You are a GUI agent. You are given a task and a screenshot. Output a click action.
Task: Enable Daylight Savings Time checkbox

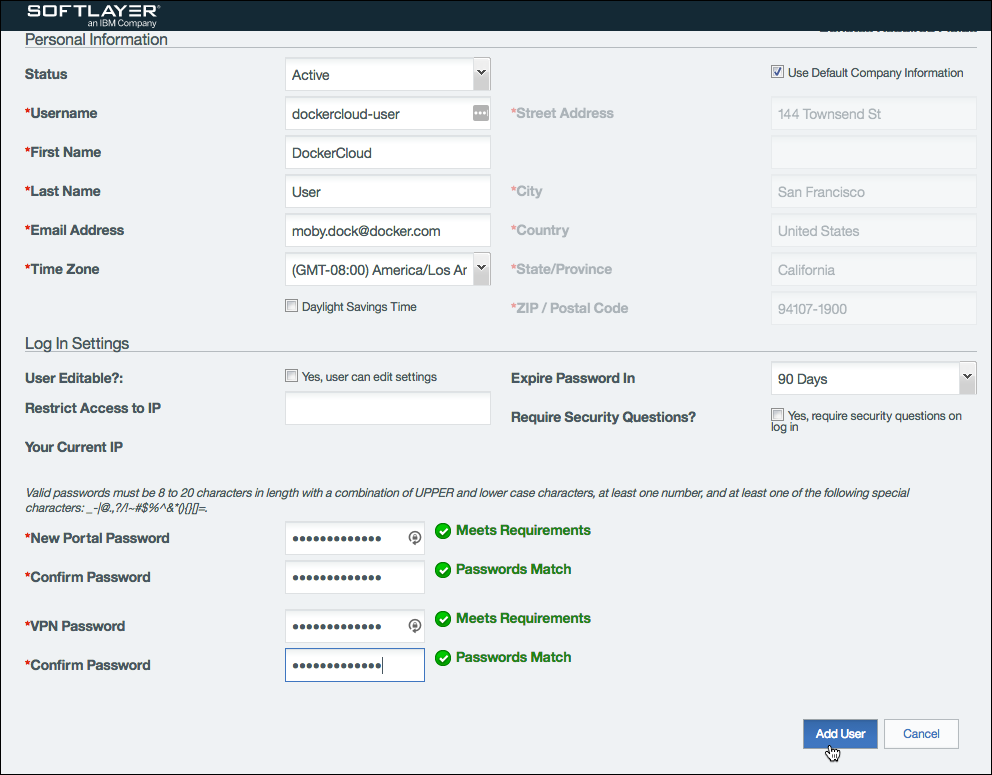tap(292, 306)
